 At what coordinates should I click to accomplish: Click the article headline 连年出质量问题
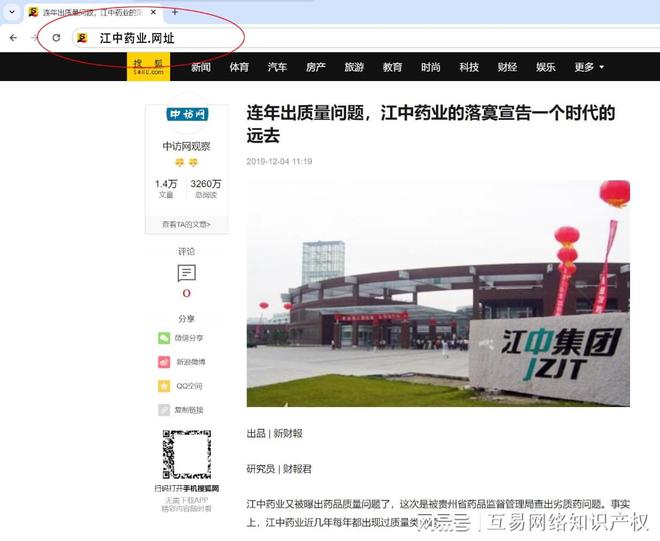pyautogui.click(x=431, y=124)
